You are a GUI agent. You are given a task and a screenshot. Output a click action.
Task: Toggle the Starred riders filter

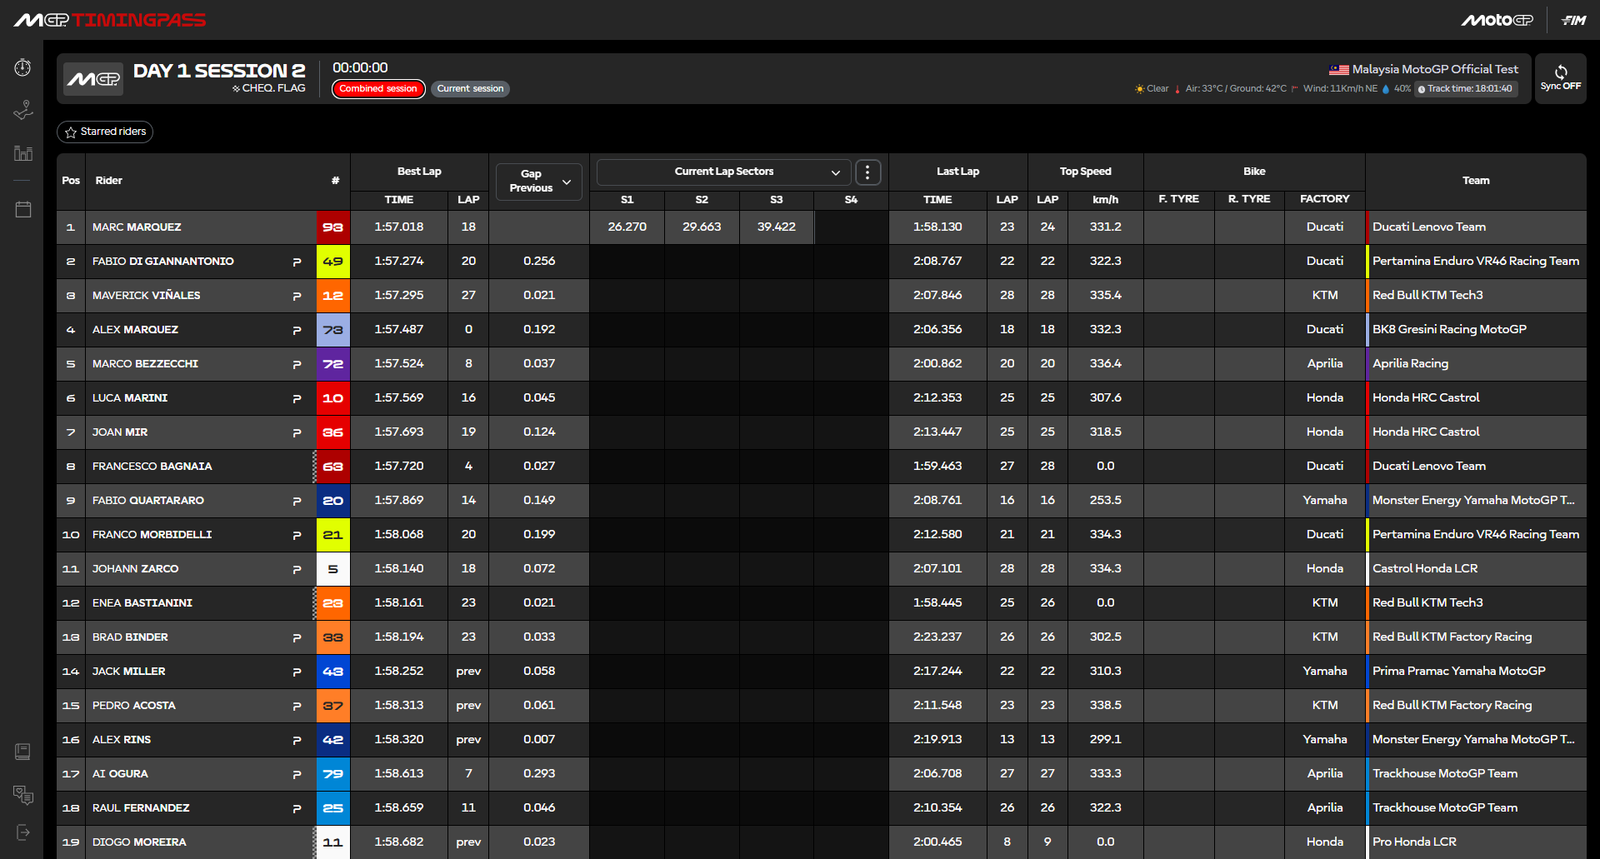[x=105, y=132]
